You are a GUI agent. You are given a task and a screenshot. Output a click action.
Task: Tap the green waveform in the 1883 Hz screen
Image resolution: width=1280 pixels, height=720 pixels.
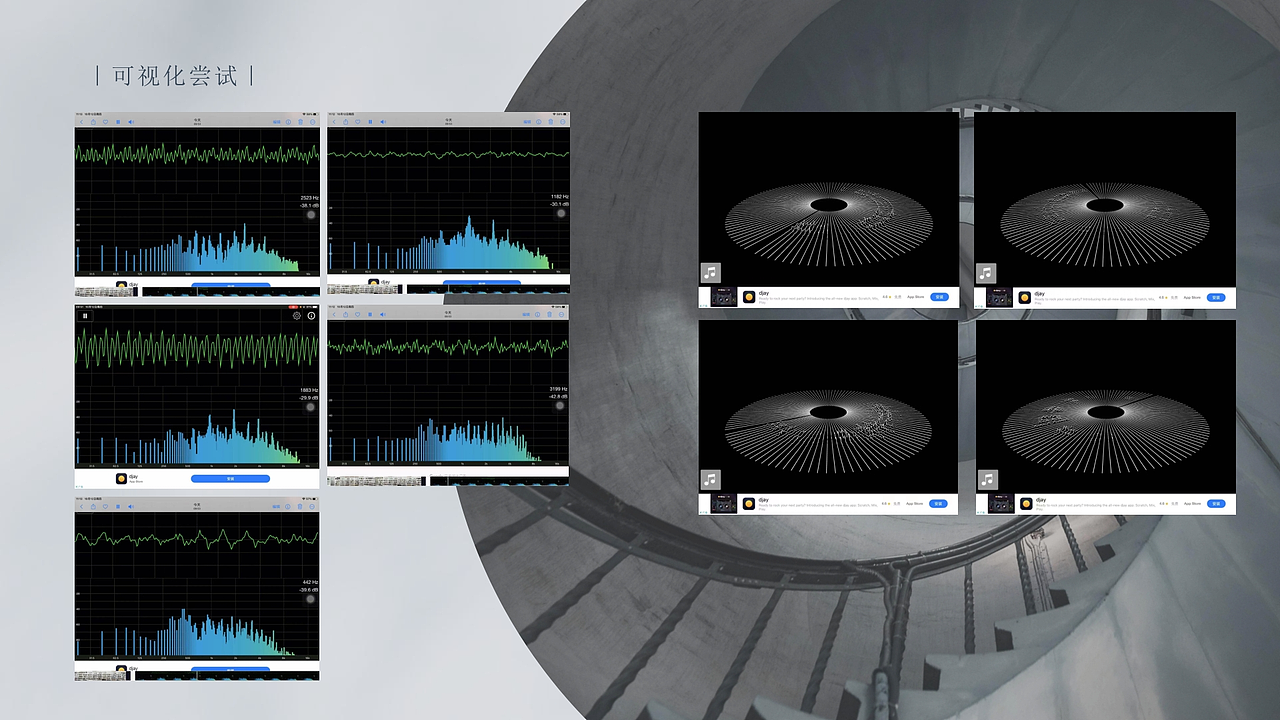pyautogui.click(x=197, y=349)
